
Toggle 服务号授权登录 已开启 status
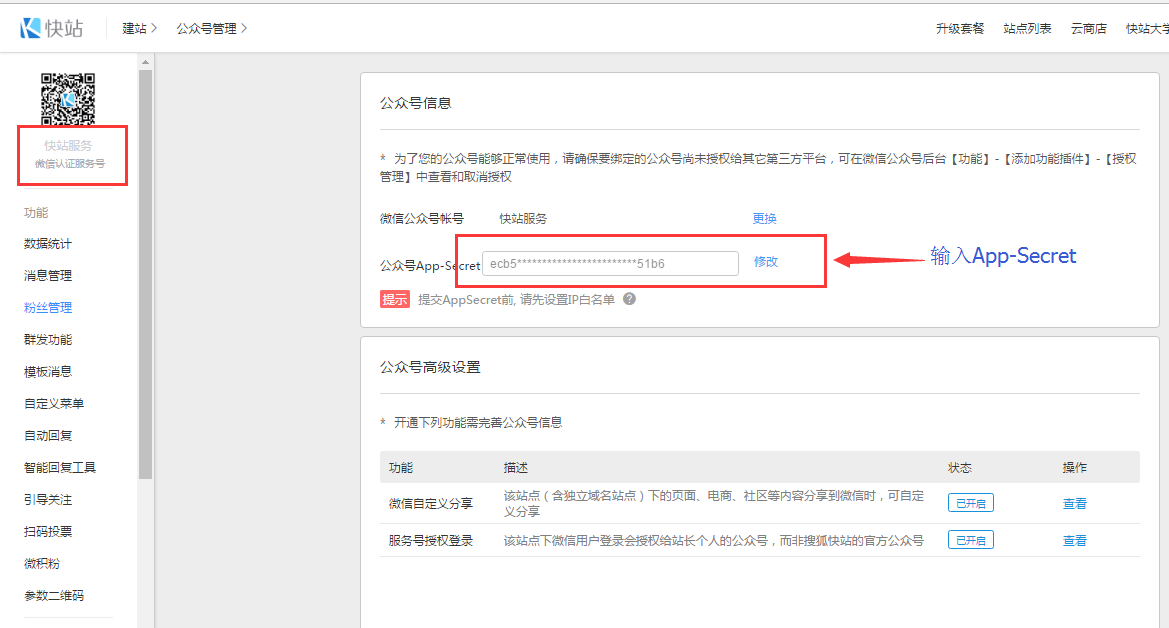[970, 540]
